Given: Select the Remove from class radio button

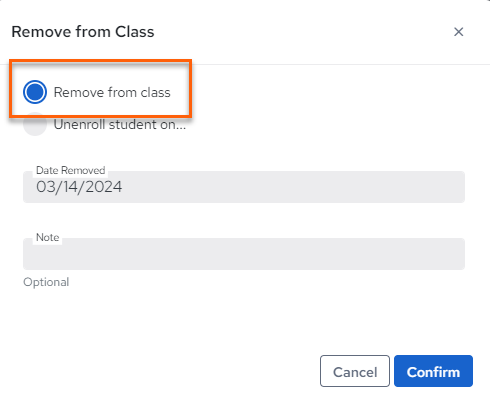Looking at the screenshot, I should pyautogui.click(x=35, y=92).
